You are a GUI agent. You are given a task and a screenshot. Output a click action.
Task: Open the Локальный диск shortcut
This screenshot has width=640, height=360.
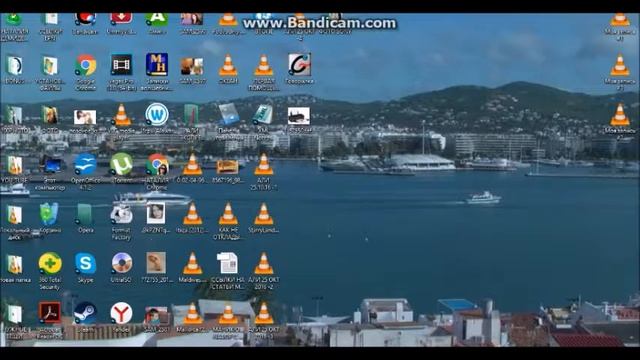[x=14, y=215]
